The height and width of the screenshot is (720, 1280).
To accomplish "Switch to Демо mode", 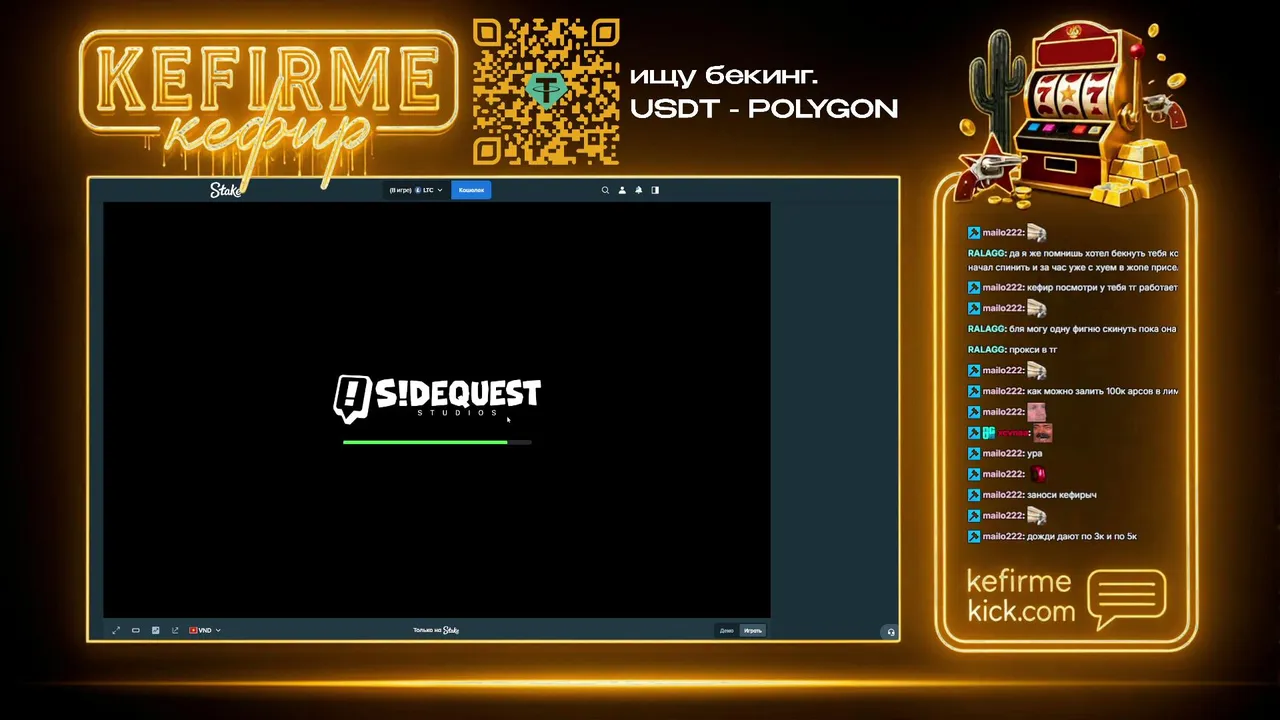I will click(x=727, y=630).
